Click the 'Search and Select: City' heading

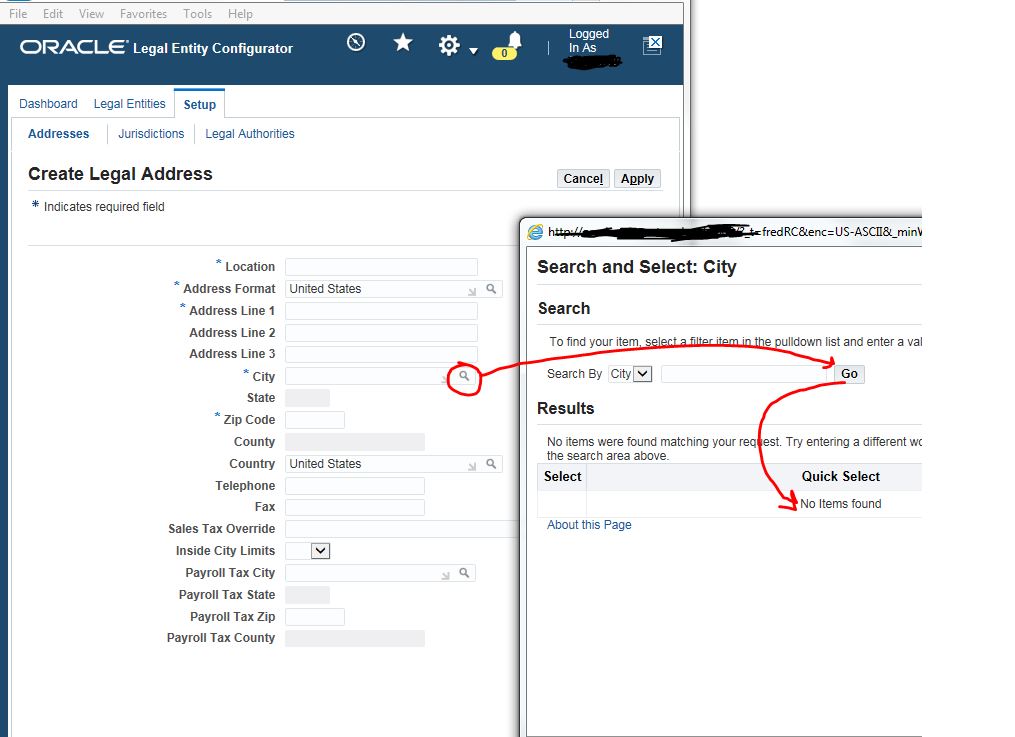click(x=637, y=267)
